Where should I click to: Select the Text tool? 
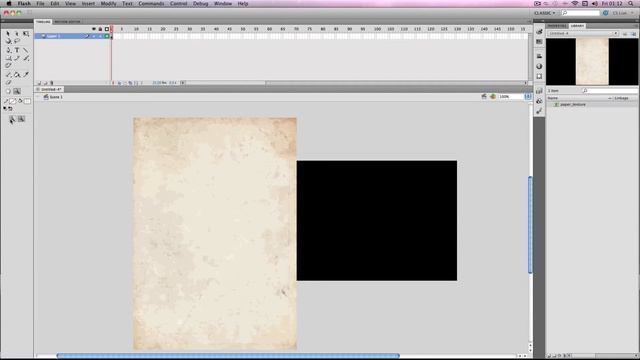click(x=17, y=50)
